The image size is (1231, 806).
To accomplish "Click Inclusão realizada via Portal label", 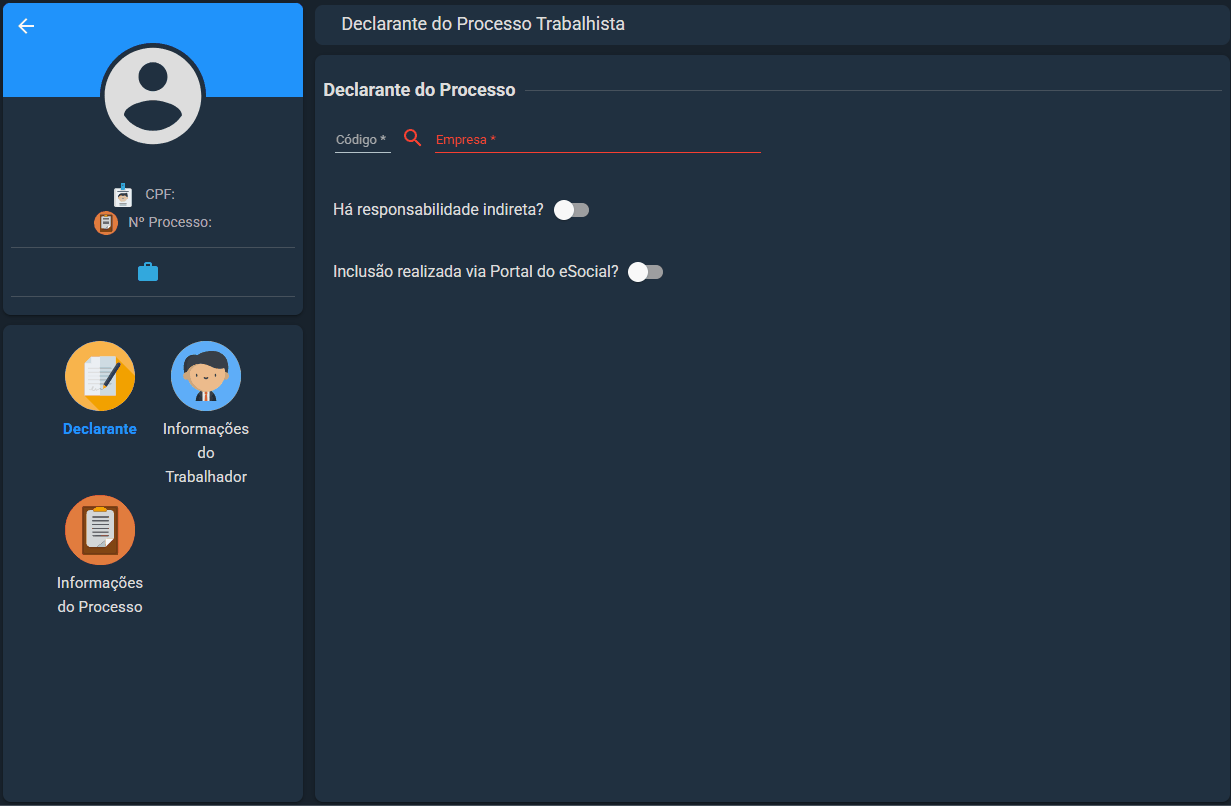I will click(476, 272).
